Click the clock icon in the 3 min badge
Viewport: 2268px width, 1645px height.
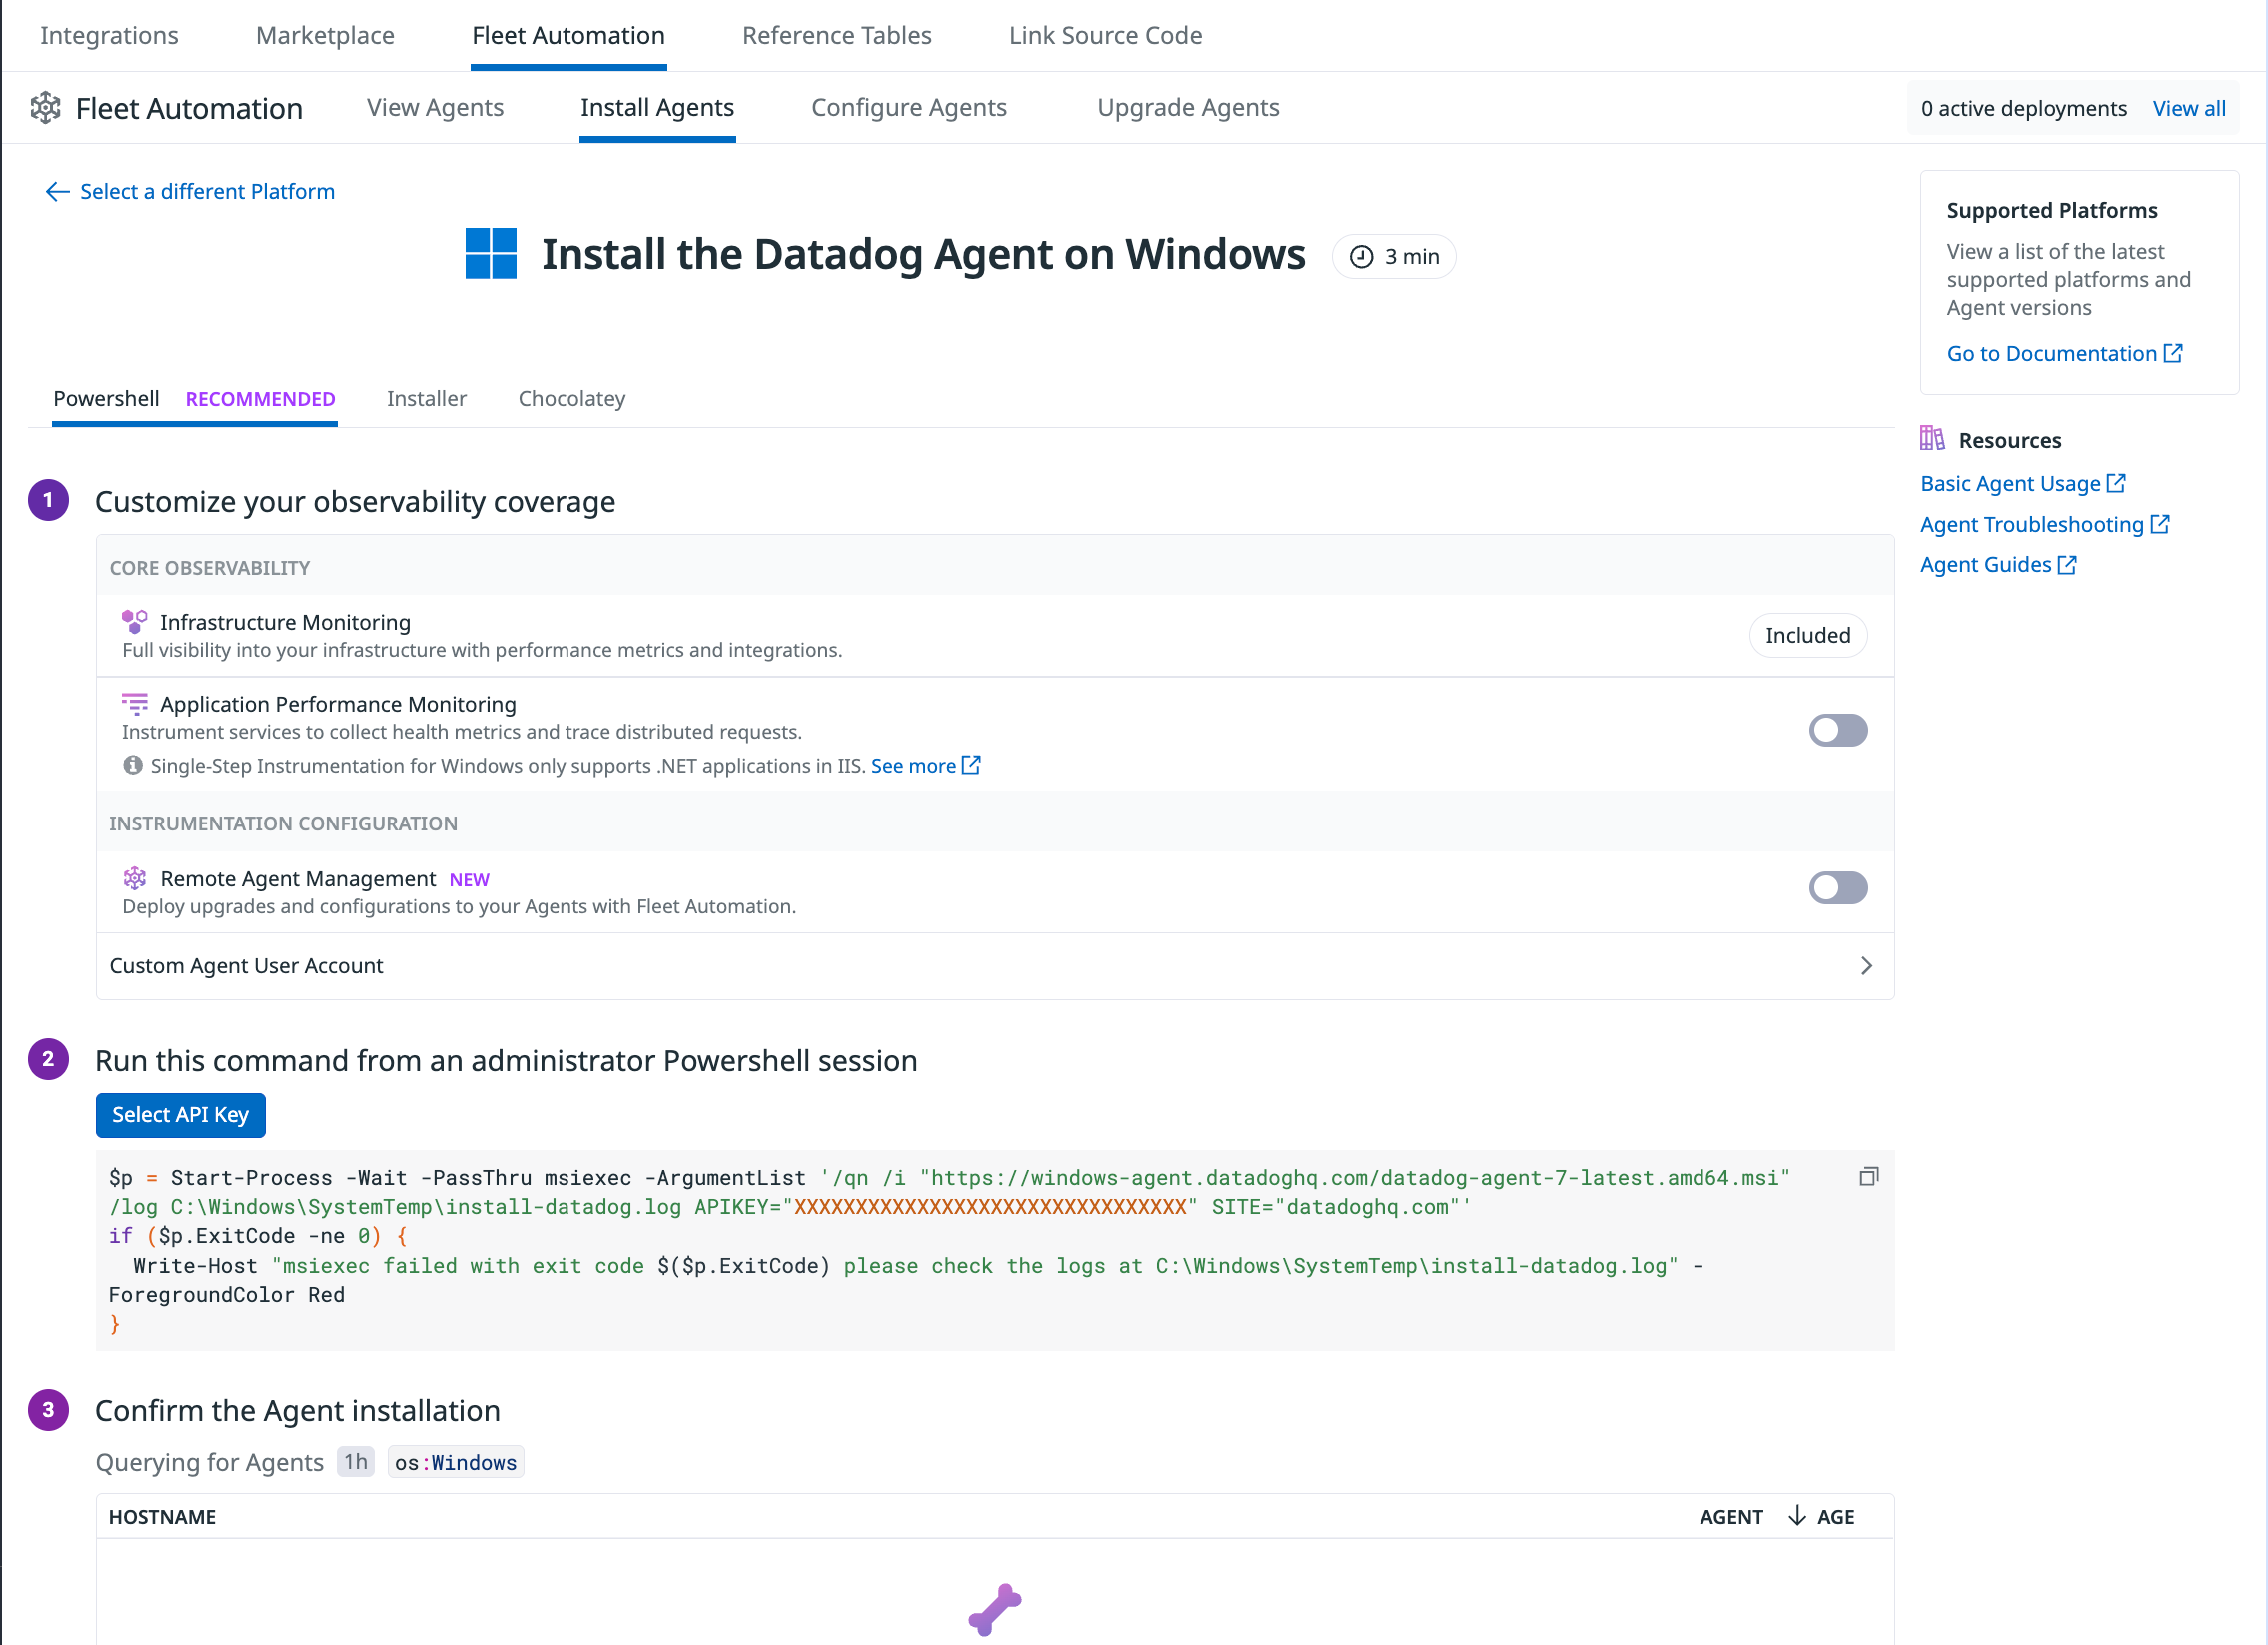tap(1361, 257)
